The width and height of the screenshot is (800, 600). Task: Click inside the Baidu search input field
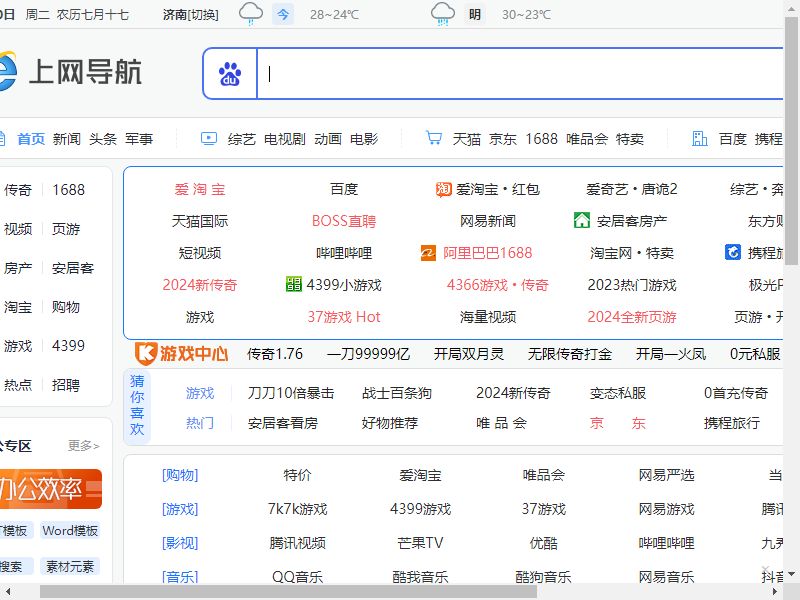[520, 74]
